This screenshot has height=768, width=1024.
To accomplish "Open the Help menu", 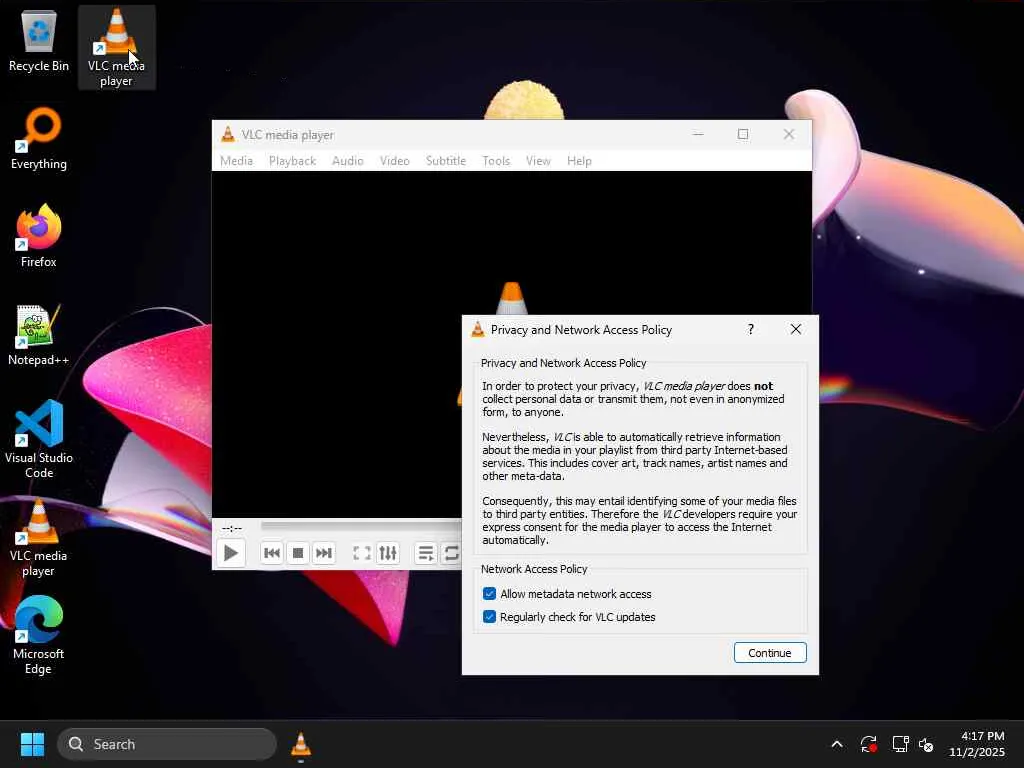I will point(579,161).
